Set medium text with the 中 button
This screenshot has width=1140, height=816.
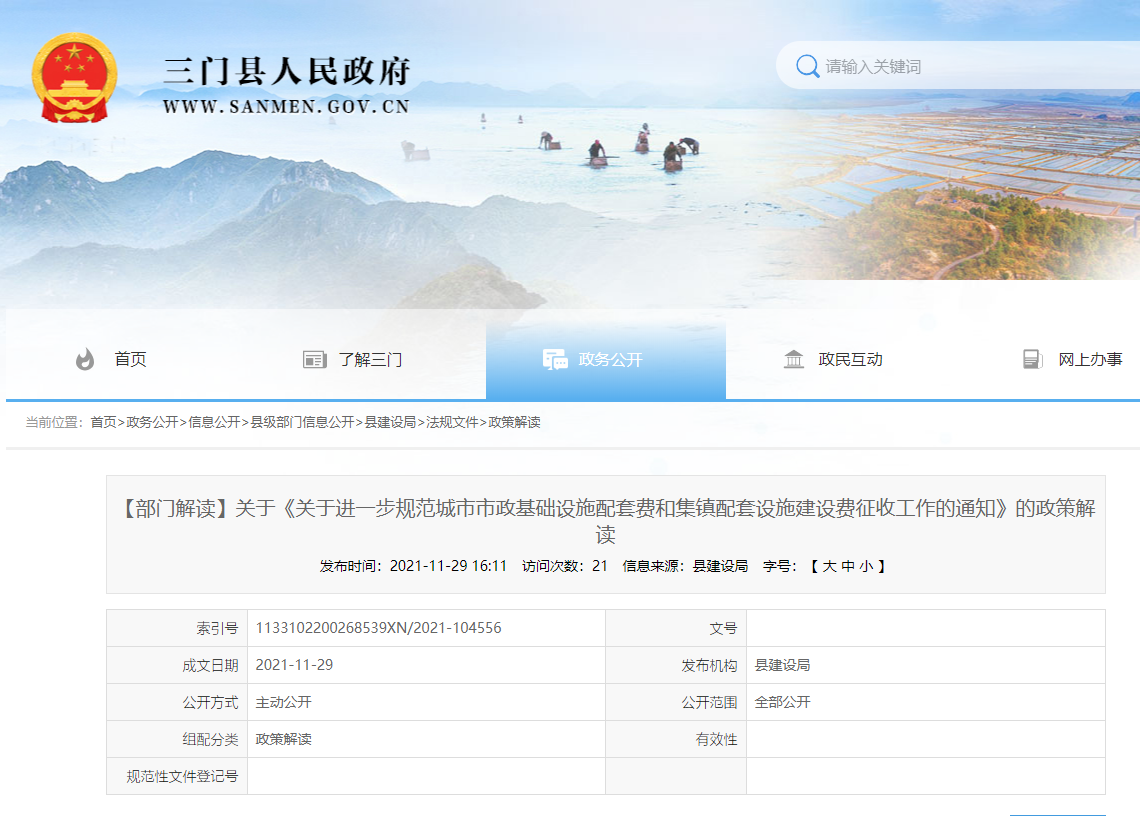click(x=846, y=566)
